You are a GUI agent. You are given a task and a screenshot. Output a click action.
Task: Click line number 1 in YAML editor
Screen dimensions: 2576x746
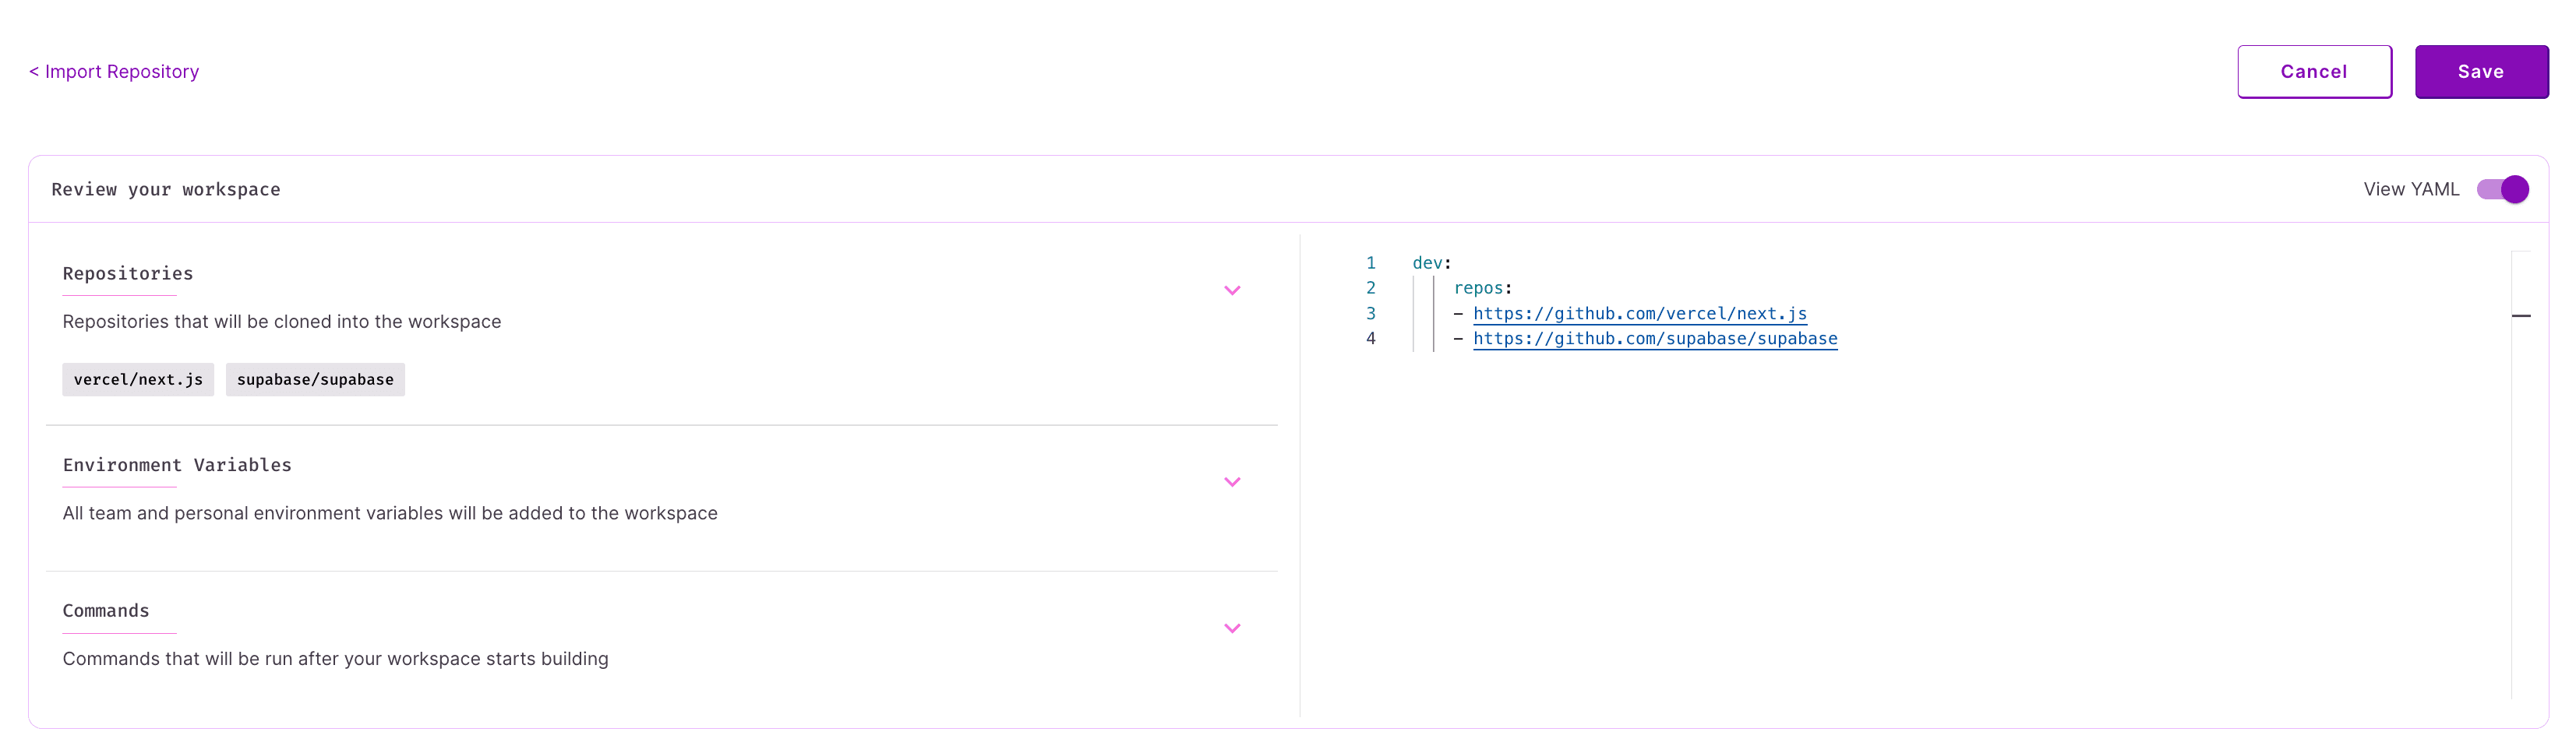click(1370, 262)
